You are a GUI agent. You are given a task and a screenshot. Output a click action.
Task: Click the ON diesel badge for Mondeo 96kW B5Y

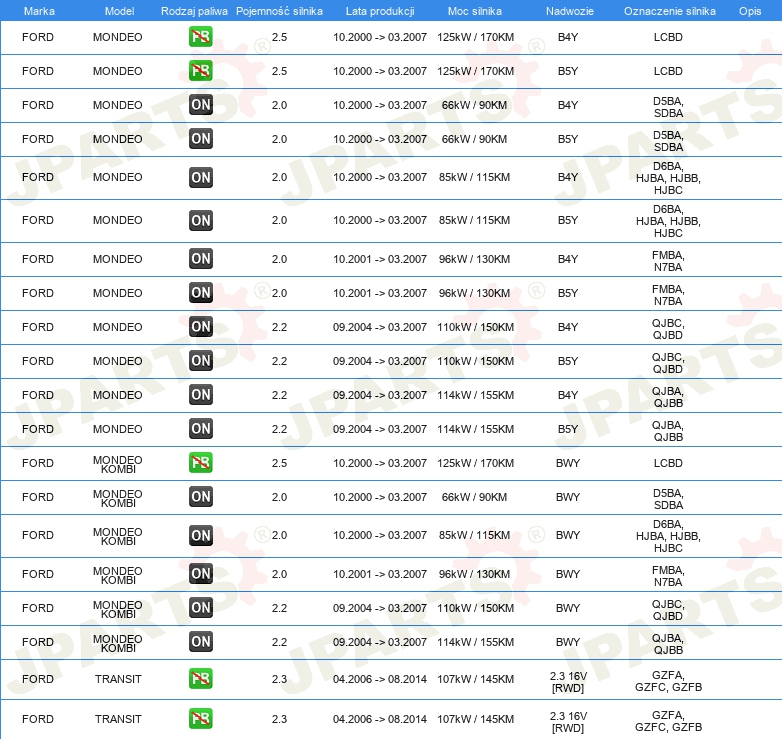coord(201,293)
